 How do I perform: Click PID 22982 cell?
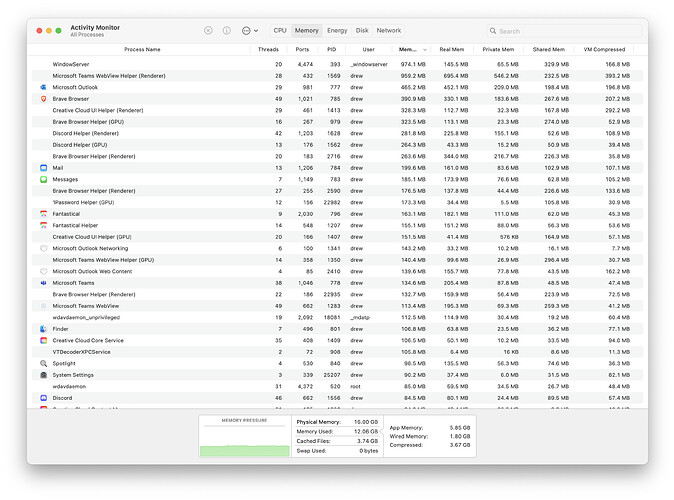[x=332, y=202]
